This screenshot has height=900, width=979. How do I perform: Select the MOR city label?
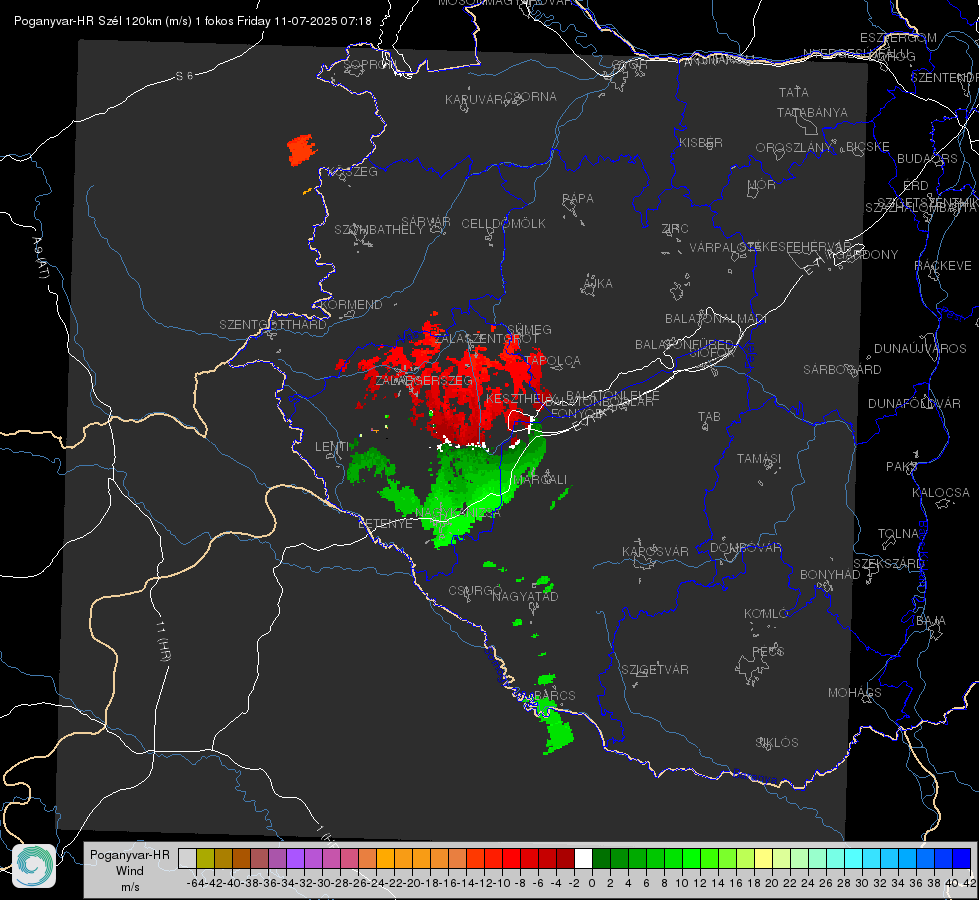click(762, 184)
